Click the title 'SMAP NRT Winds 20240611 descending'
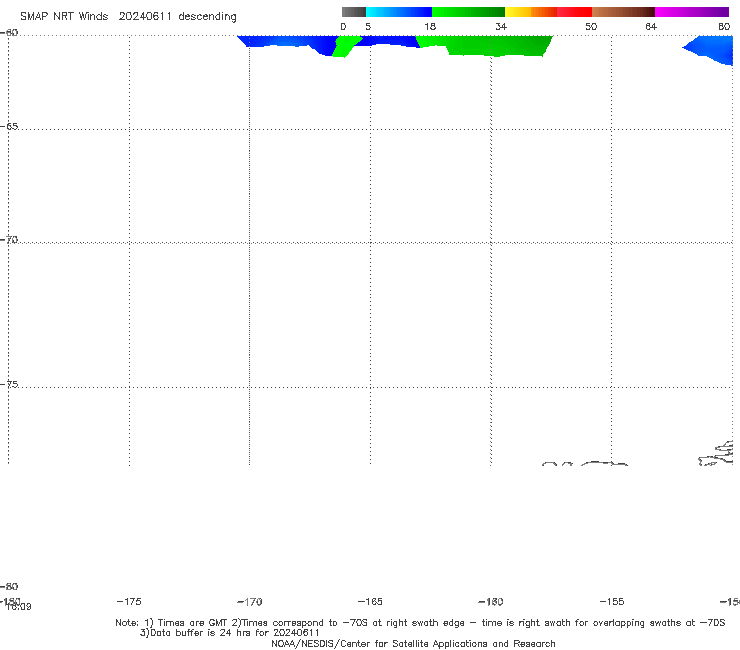The image size is (740, 650). click(128, 17)
